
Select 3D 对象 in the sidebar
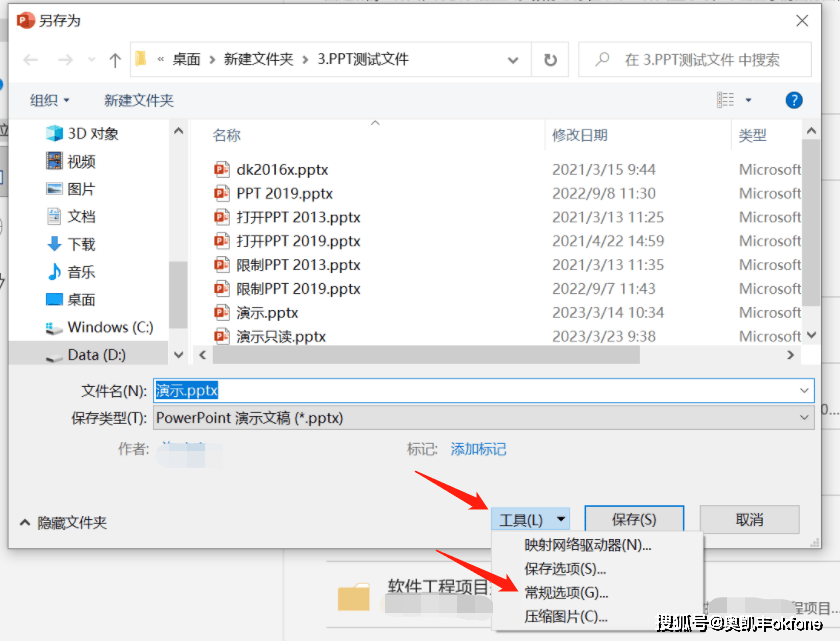[x=82, y=133]
